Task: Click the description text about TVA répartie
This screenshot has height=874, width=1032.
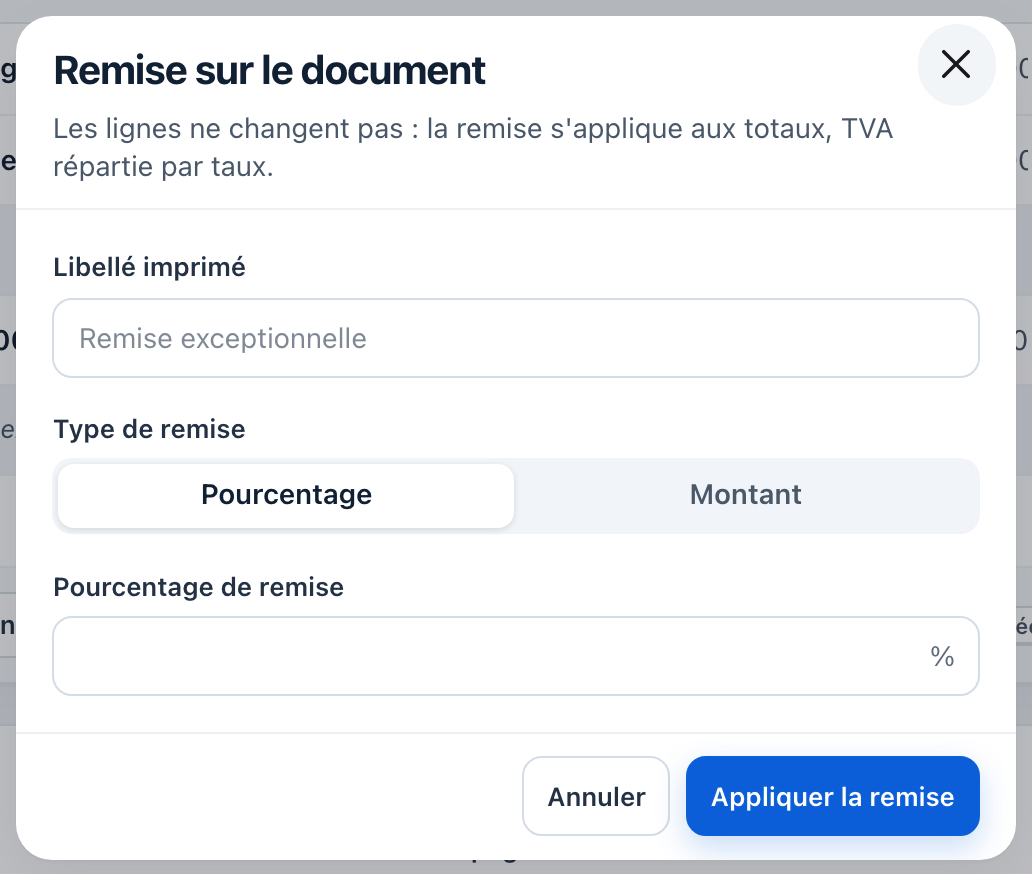Action: [x=473, y=147]
